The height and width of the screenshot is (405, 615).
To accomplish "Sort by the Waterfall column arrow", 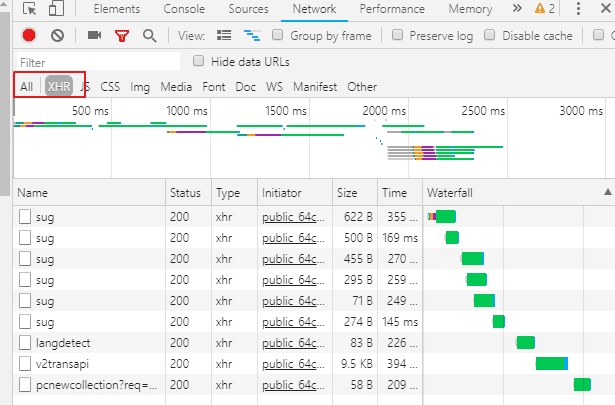I will pyautogui.click(x=606, y=192).
